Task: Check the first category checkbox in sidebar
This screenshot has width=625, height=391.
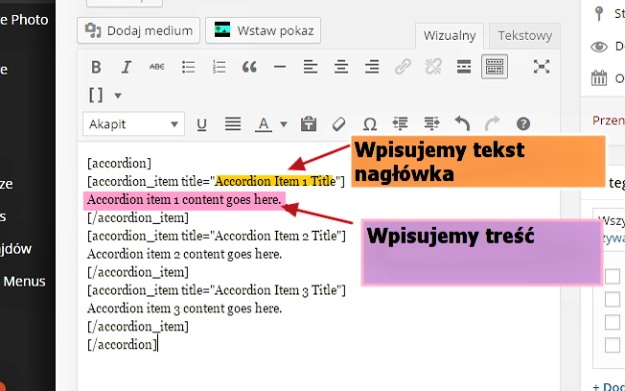Action: (612, 276)
